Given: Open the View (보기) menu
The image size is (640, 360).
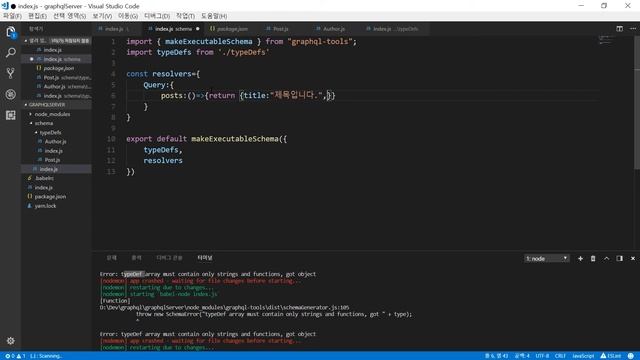Looking at the screenshot, I should (102, 16).
